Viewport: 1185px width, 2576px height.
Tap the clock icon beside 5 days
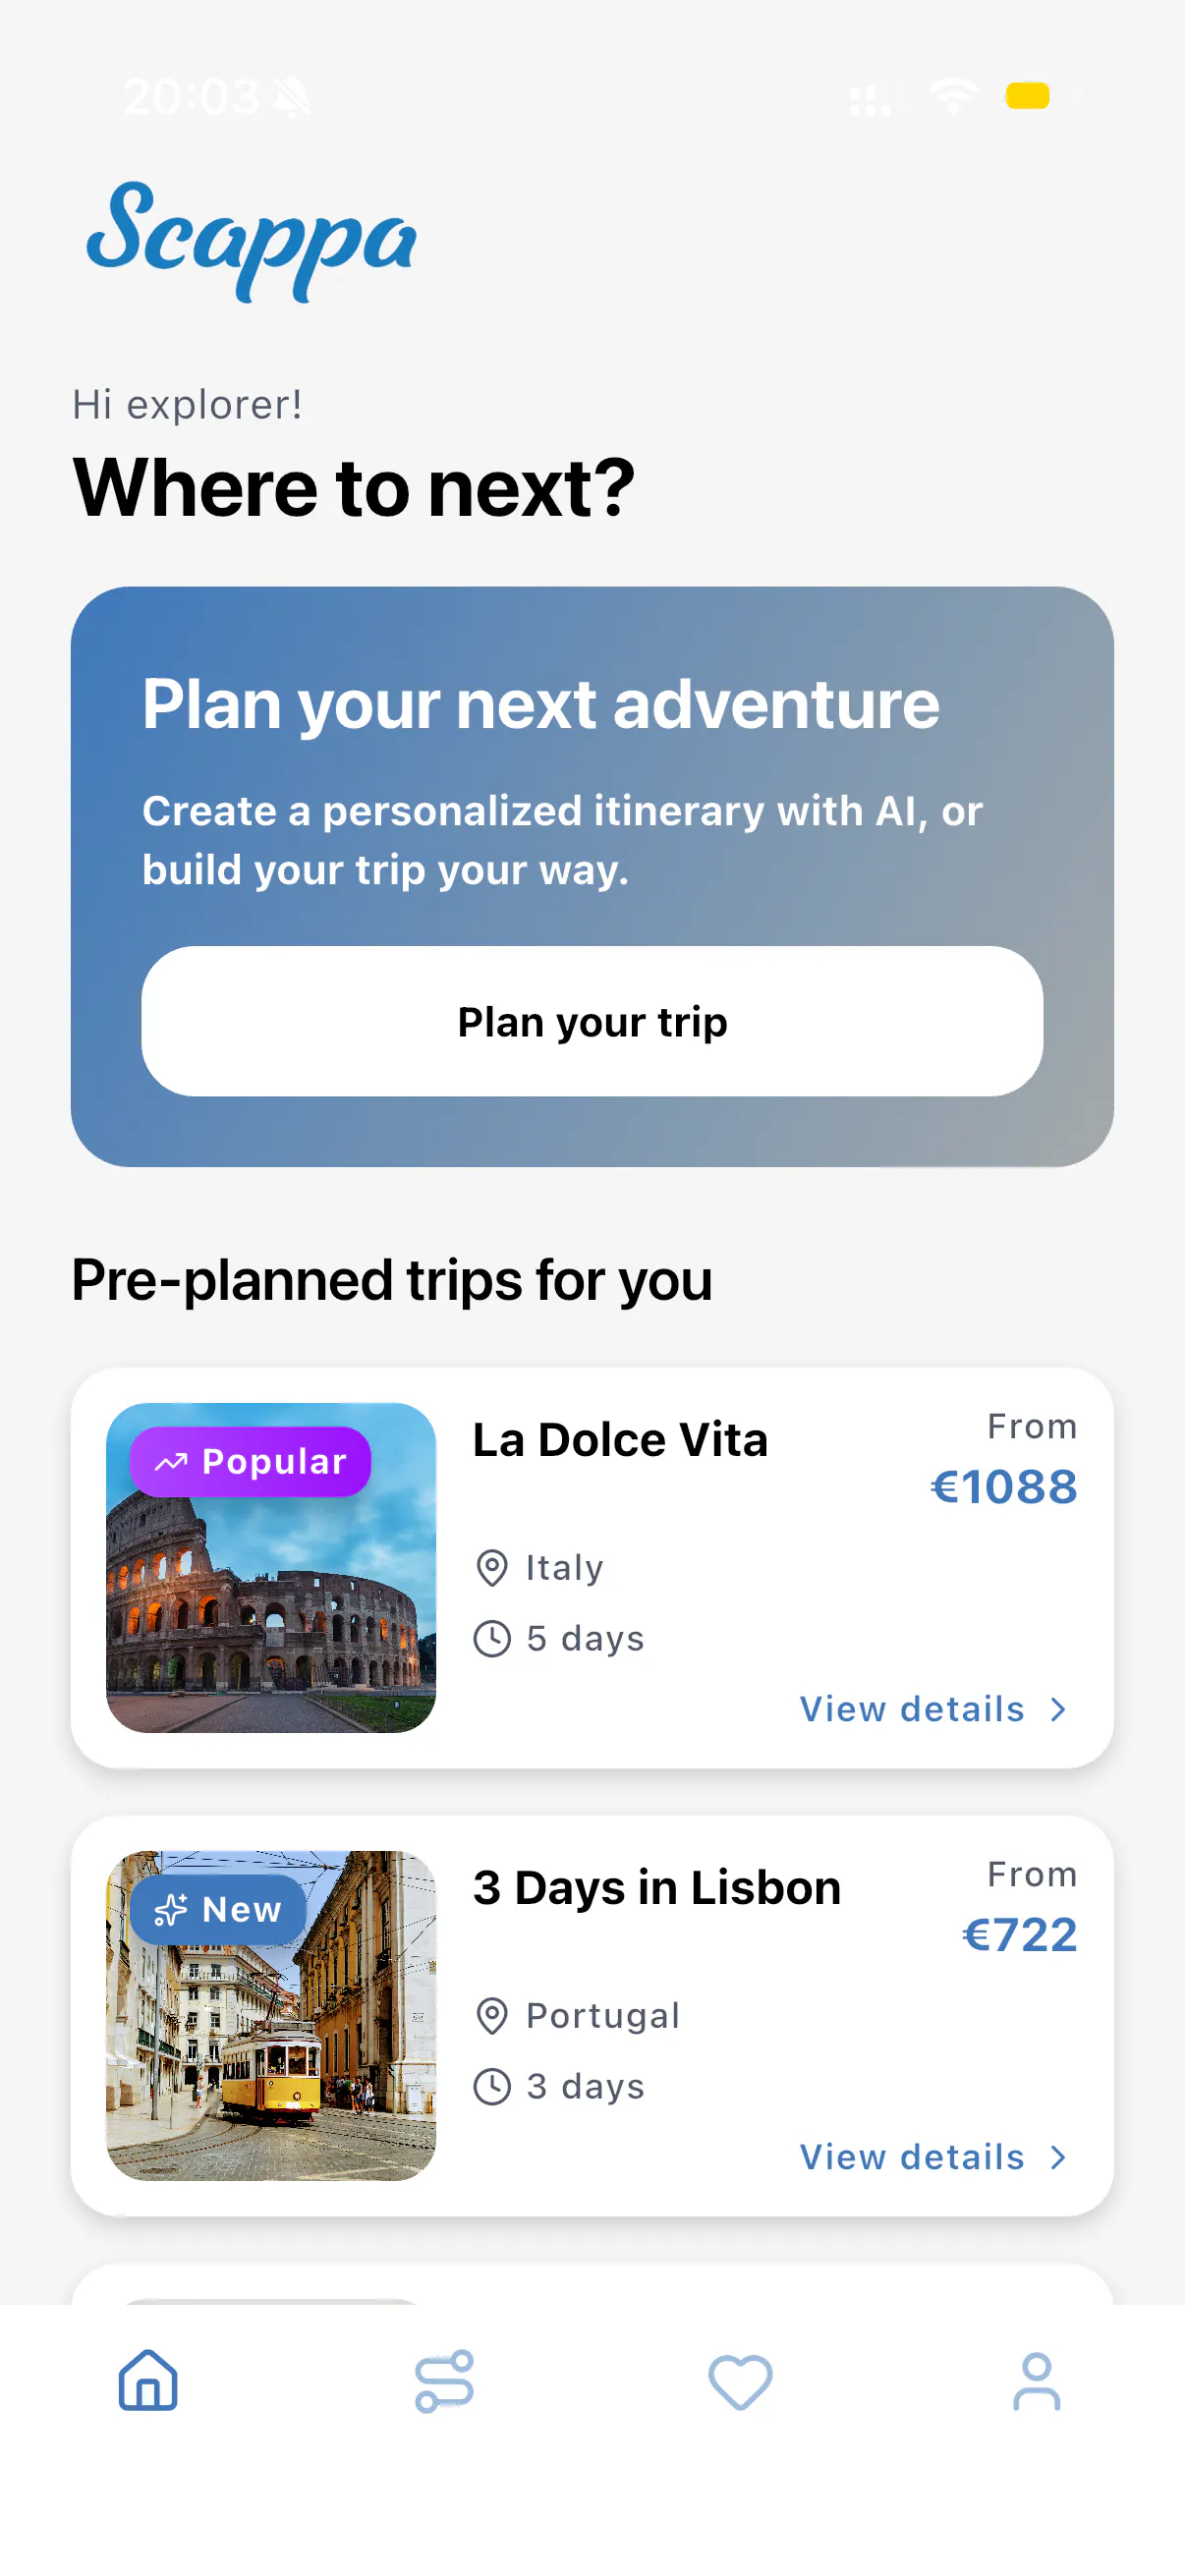[x=491, y=1638]
